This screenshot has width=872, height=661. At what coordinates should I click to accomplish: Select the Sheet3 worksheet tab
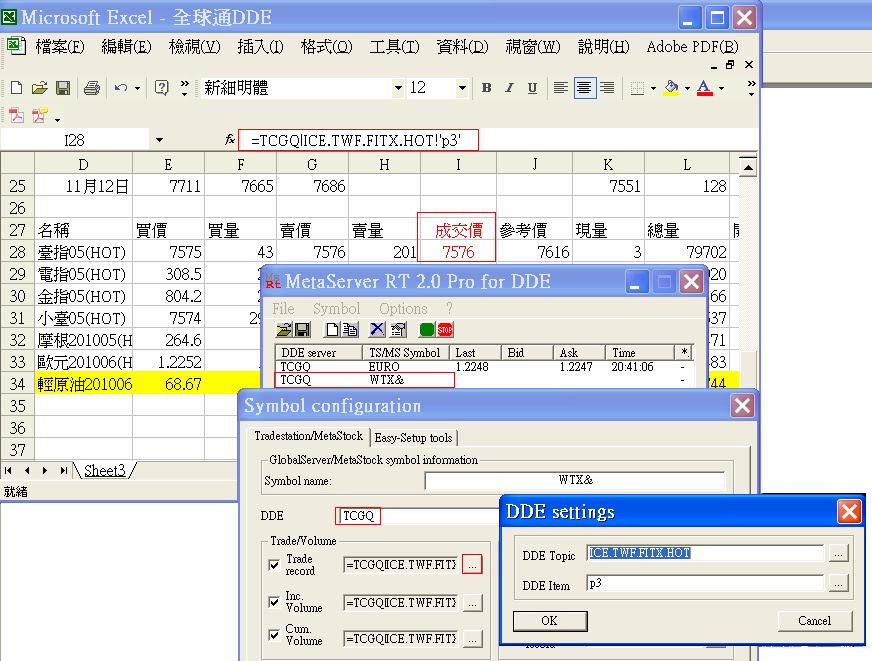pos(105,470)
